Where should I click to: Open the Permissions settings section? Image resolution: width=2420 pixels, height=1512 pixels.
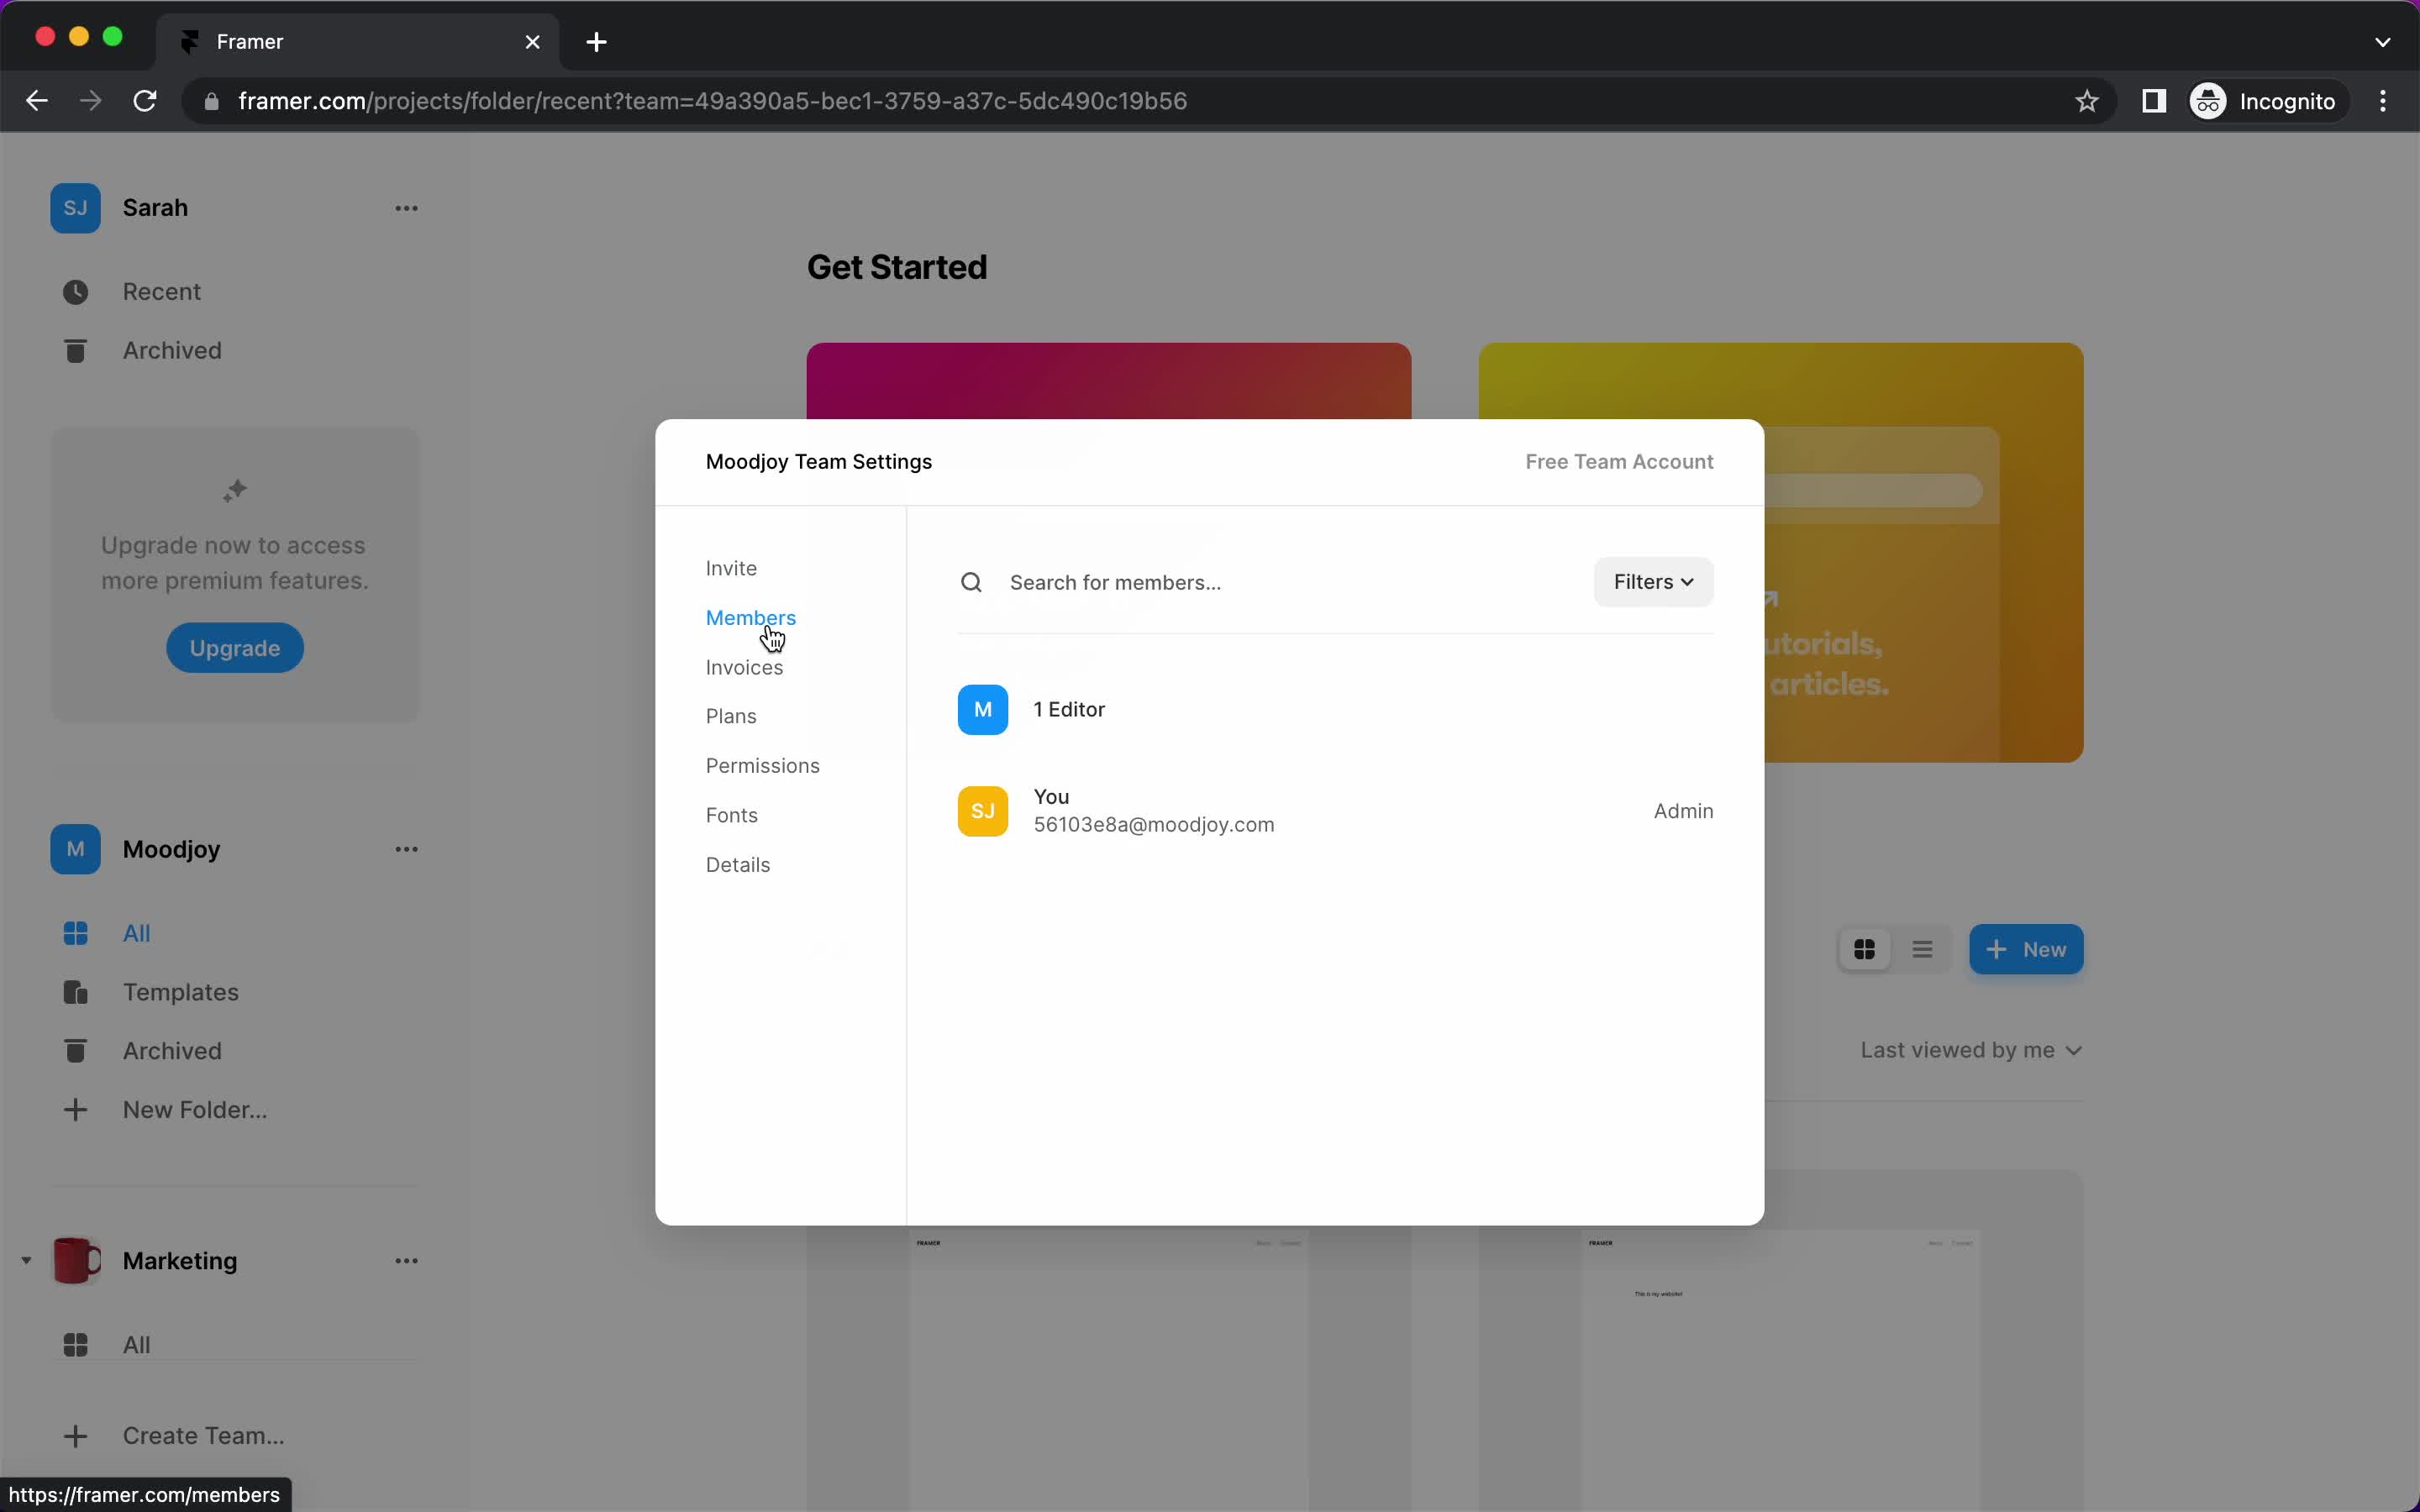click(x=761, y=764)
